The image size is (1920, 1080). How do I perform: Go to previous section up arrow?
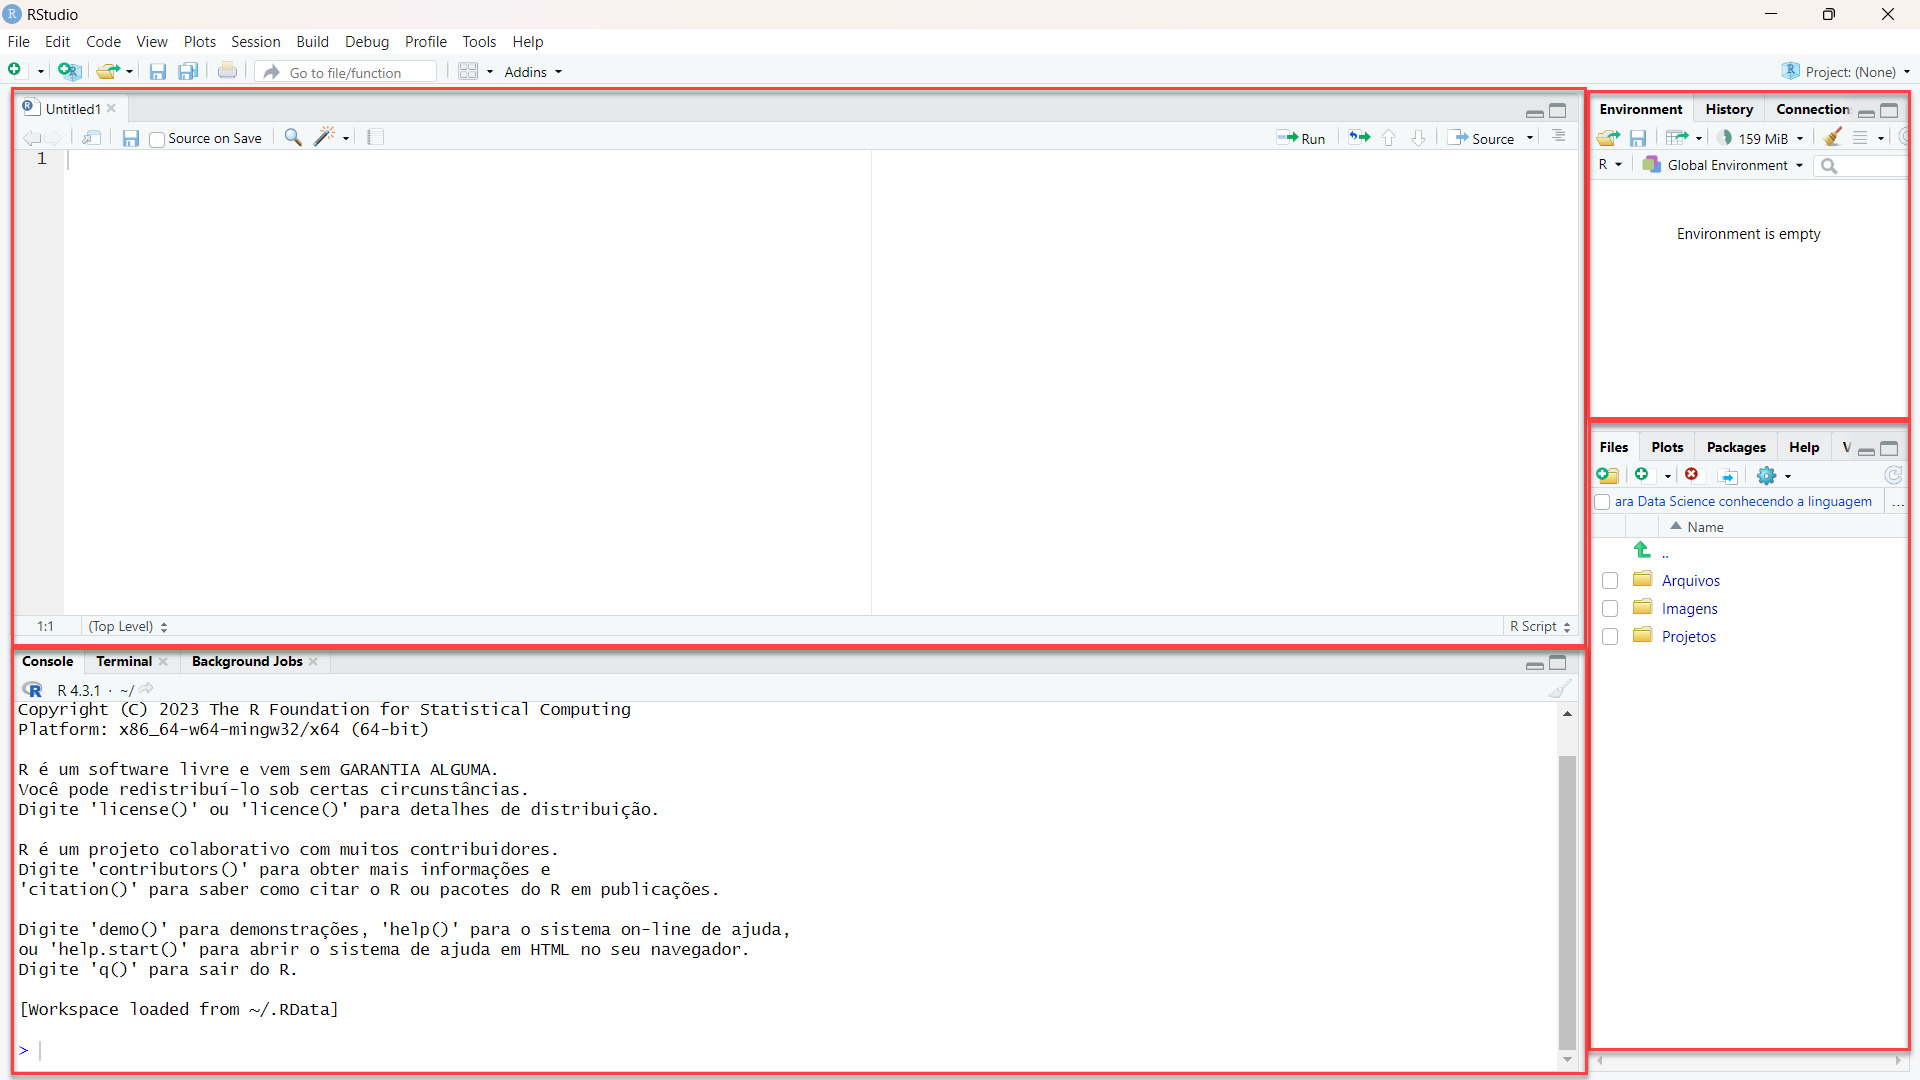click(x=1389, y=138)
